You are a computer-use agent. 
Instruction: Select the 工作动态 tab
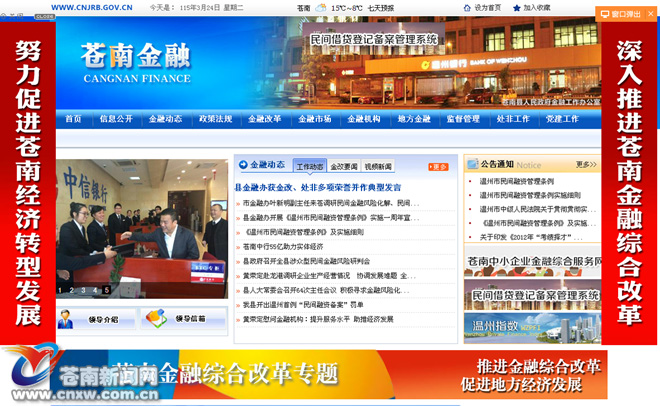310,166
